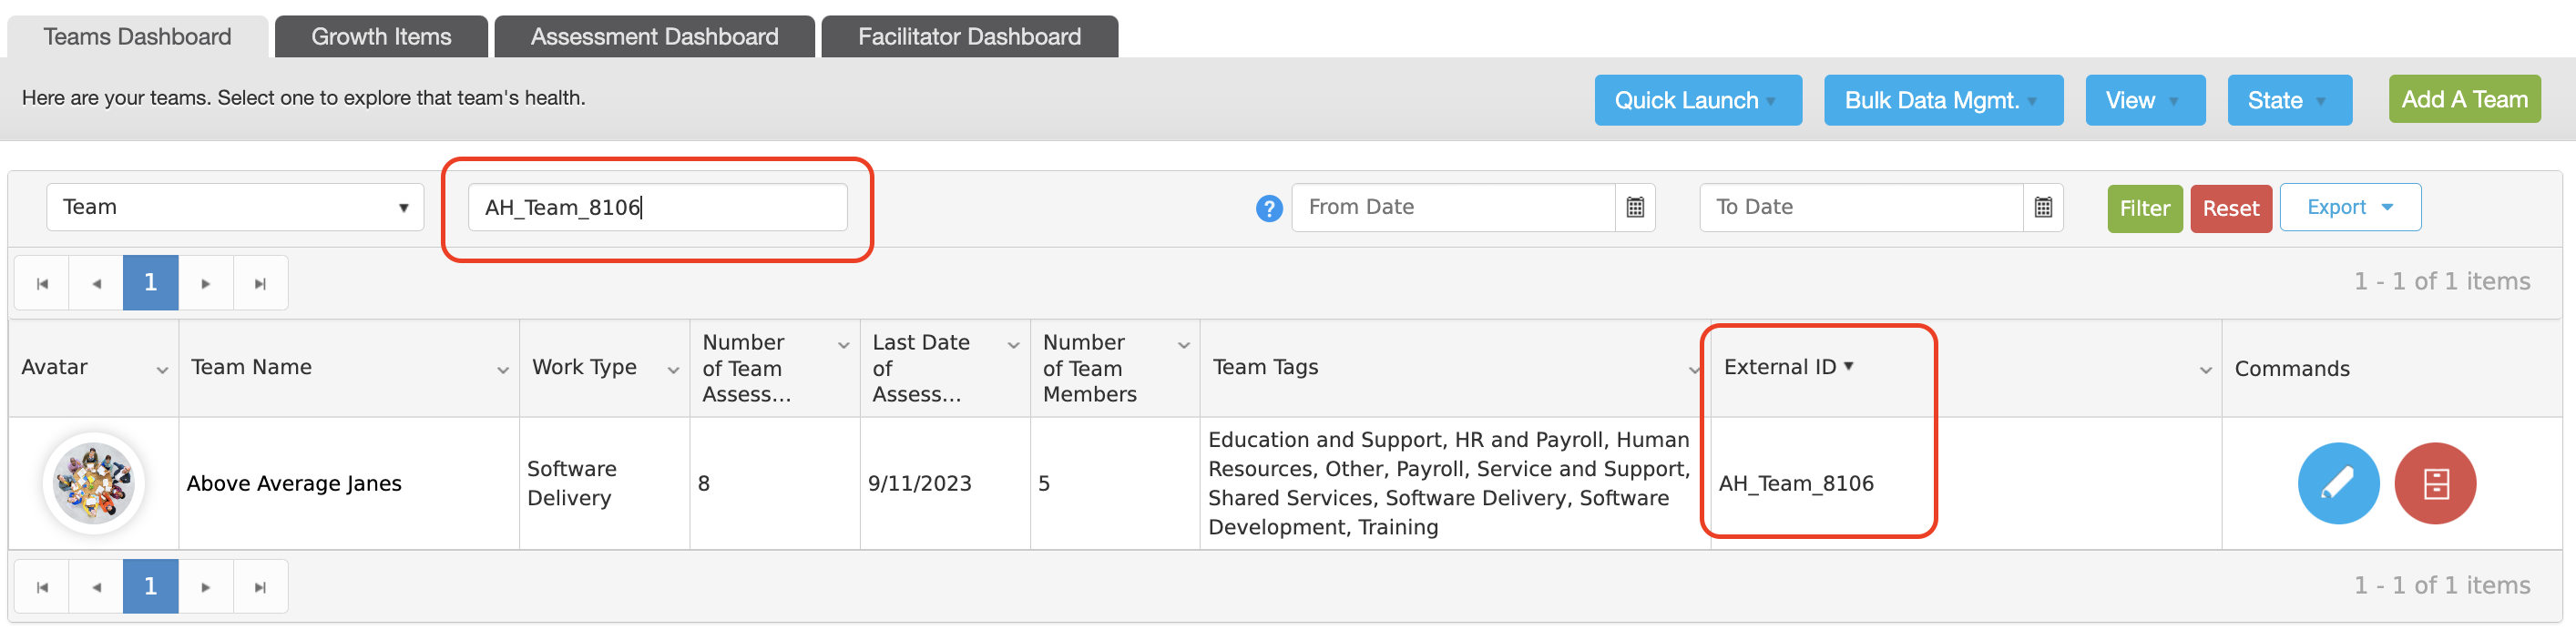The image size is (2576, 630).
Task: Open the Team Name column menu chevron
Action: coord(502,370)
